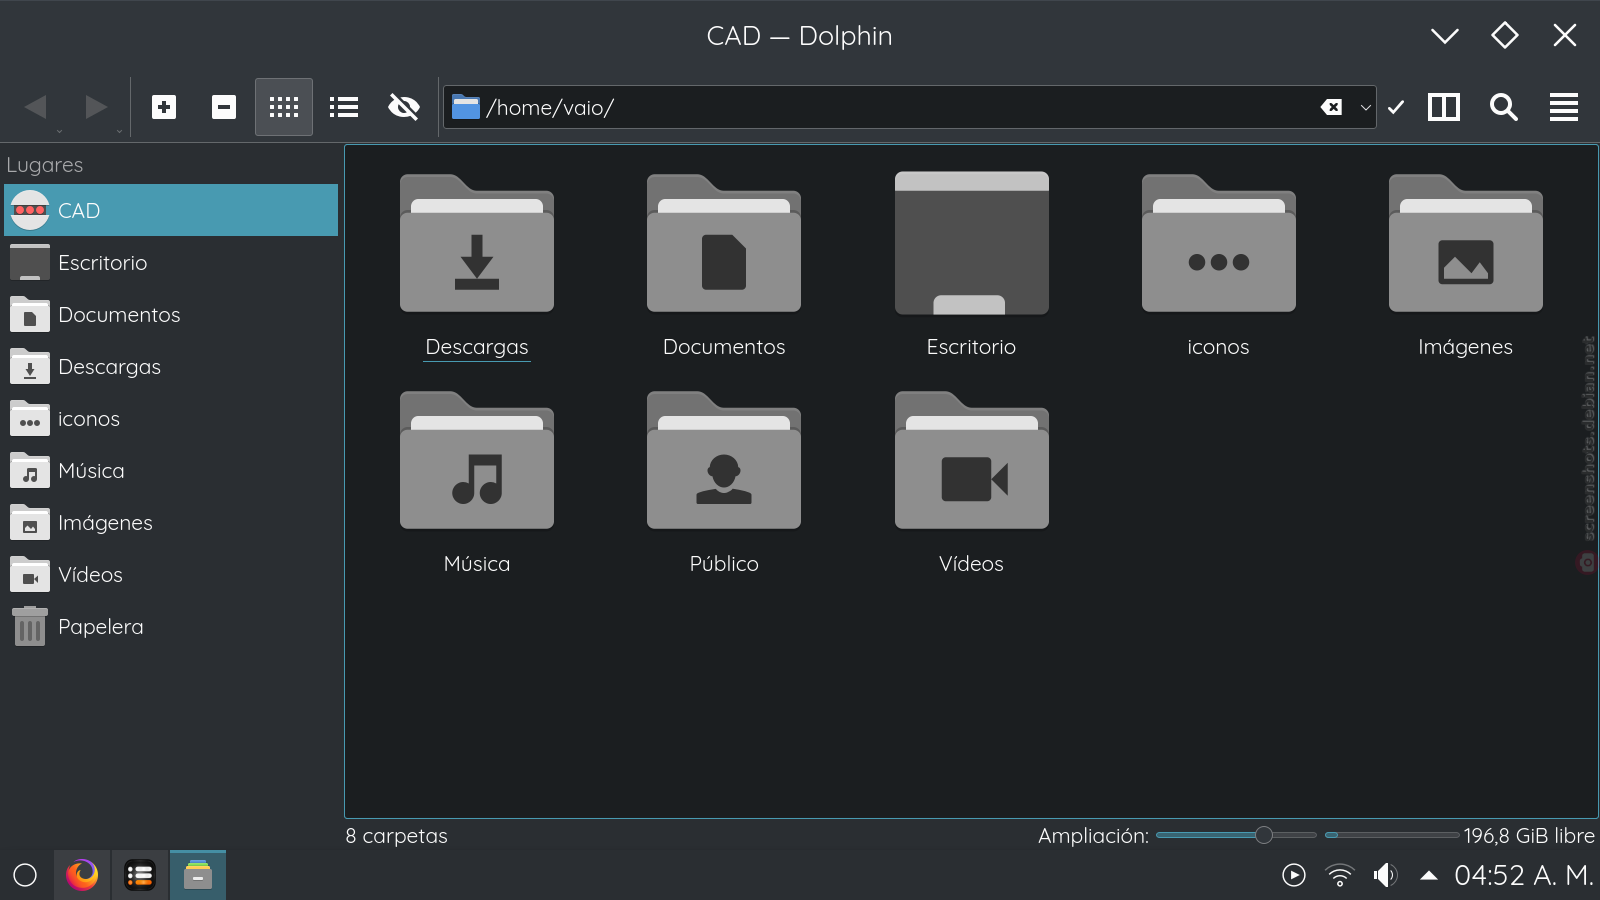Open the search magnifier tool
Image resolution: width=1600 pixels, height=900 pixels.
[x=1504, y=107]
